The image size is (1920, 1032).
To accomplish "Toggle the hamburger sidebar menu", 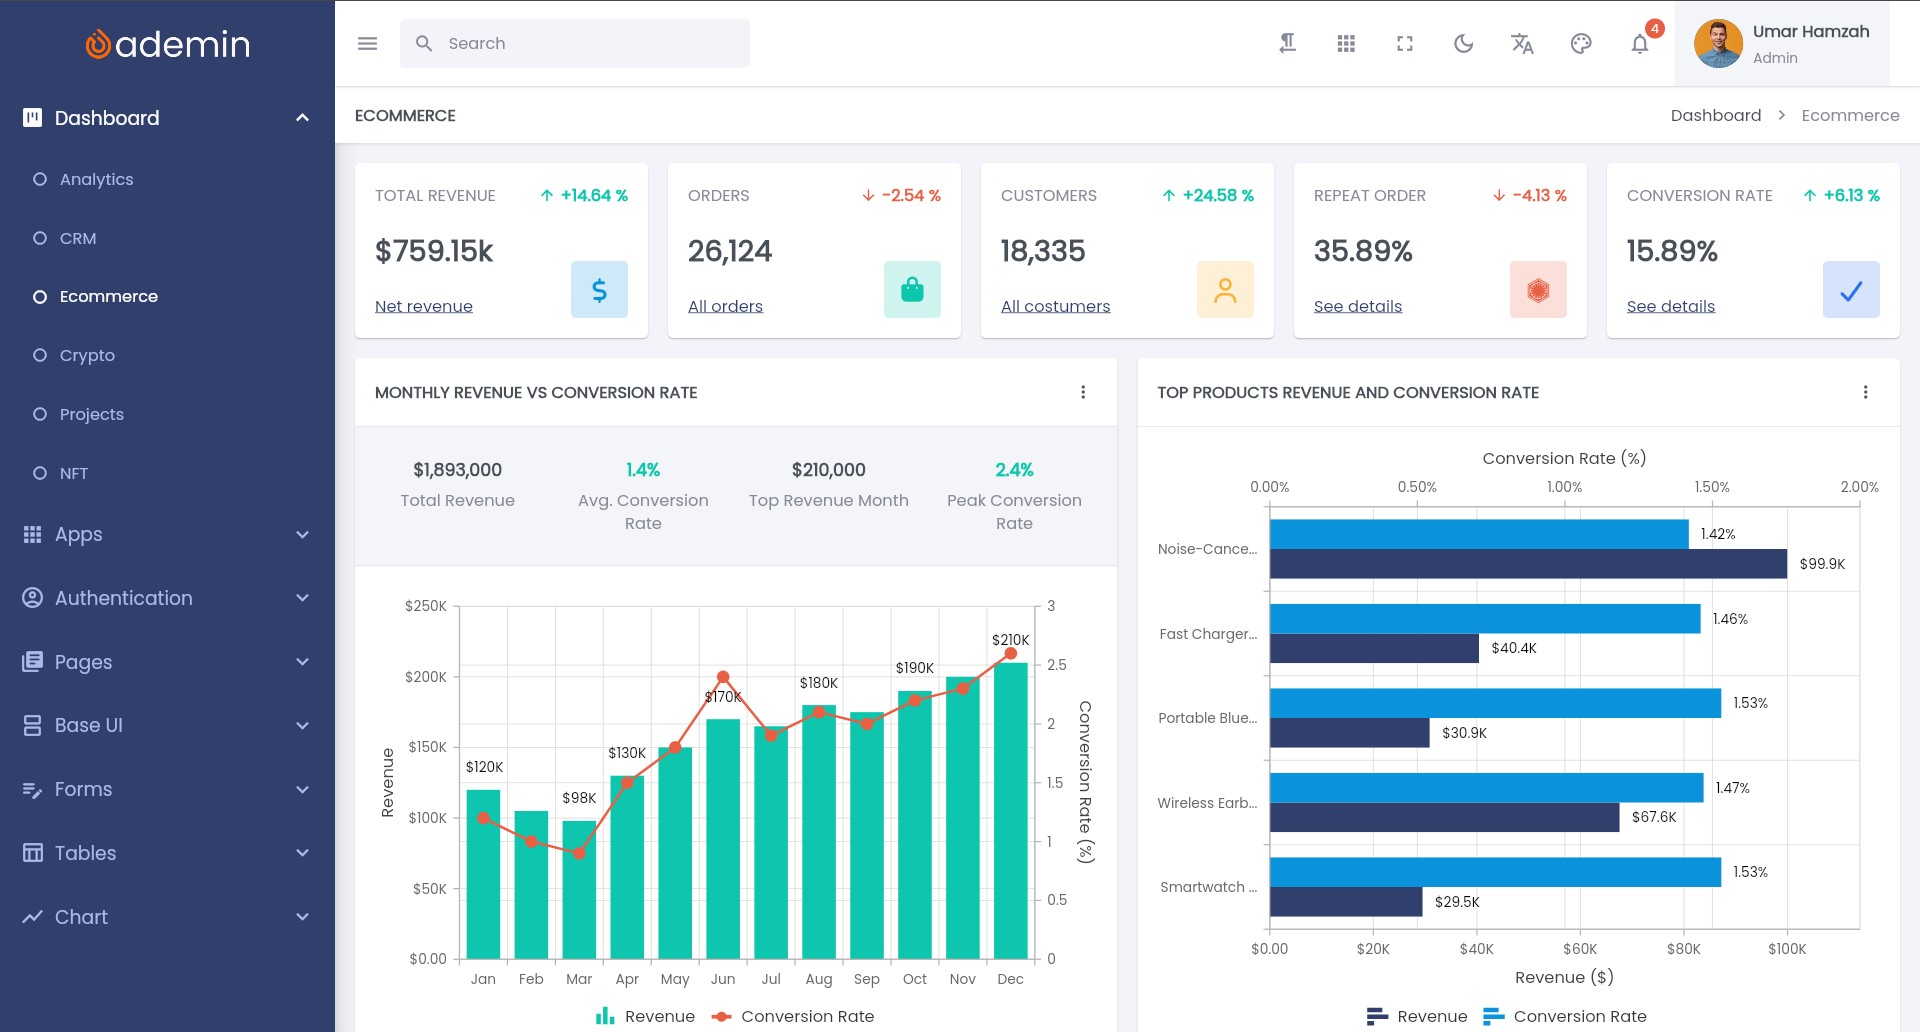I will click(367, 44).
